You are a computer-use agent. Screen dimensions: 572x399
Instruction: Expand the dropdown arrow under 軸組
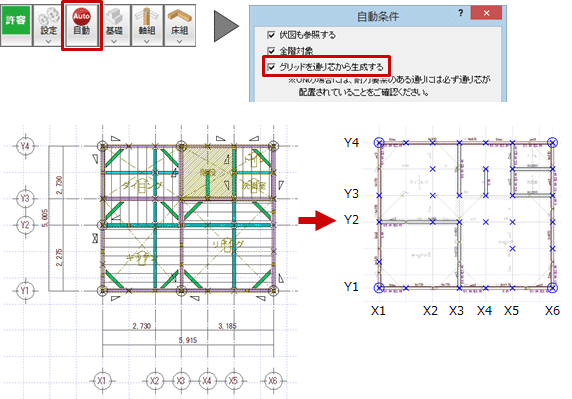[147, 42]
